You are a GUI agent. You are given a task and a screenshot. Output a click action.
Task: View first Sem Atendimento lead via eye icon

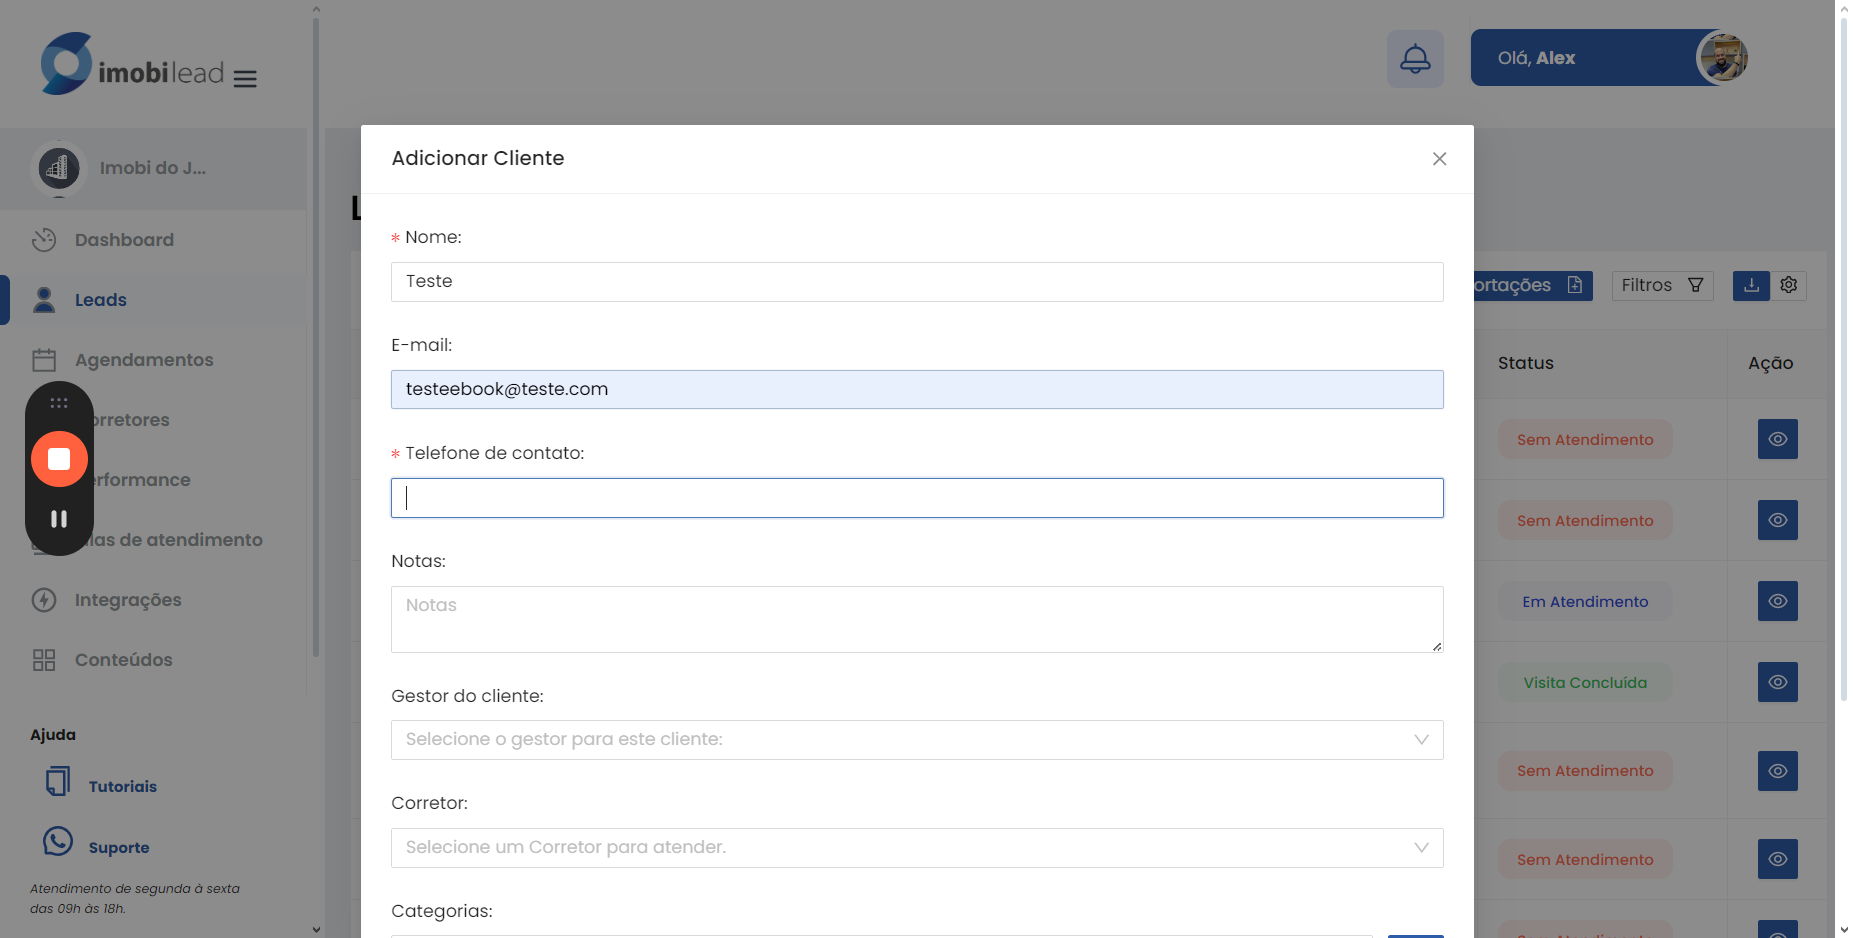tap(1778, 440)
